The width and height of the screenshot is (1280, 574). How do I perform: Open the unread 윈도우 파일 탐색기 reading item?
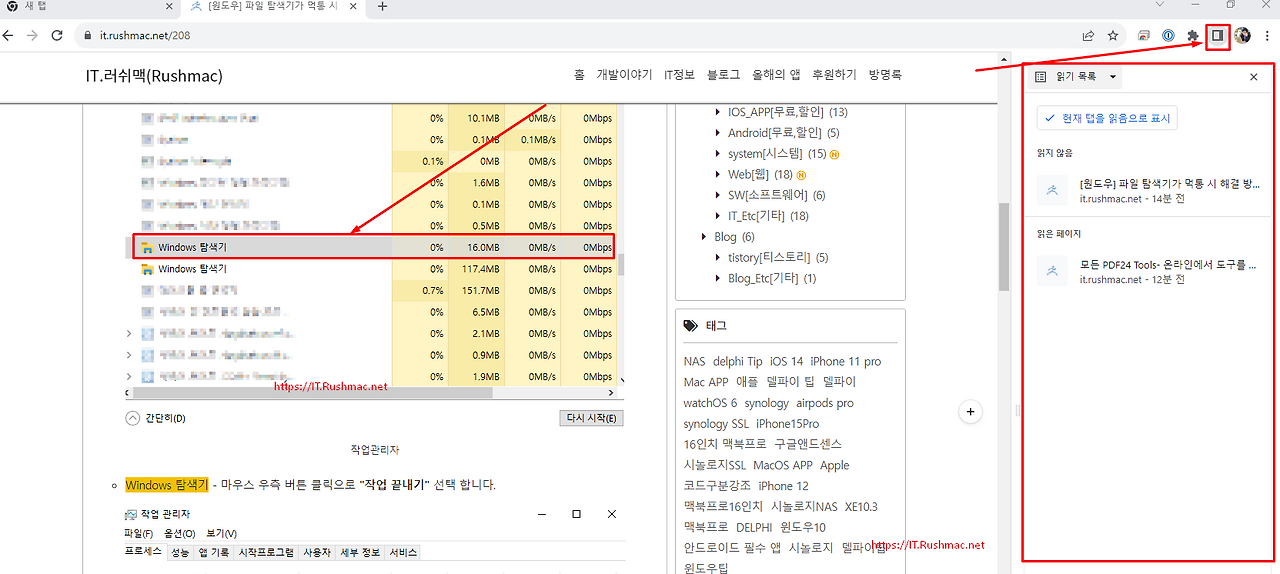click(x=1148, y=190)
